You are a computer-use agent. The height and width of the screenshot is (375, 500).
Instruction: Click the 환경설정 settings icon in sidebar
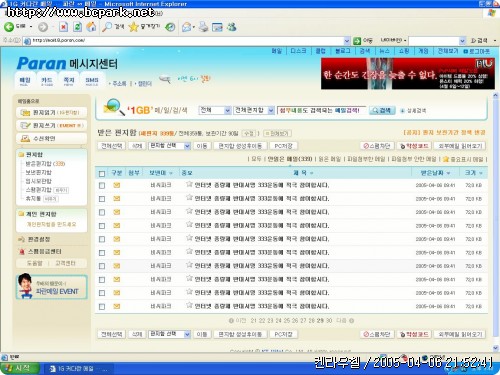[x=22, y=239]
